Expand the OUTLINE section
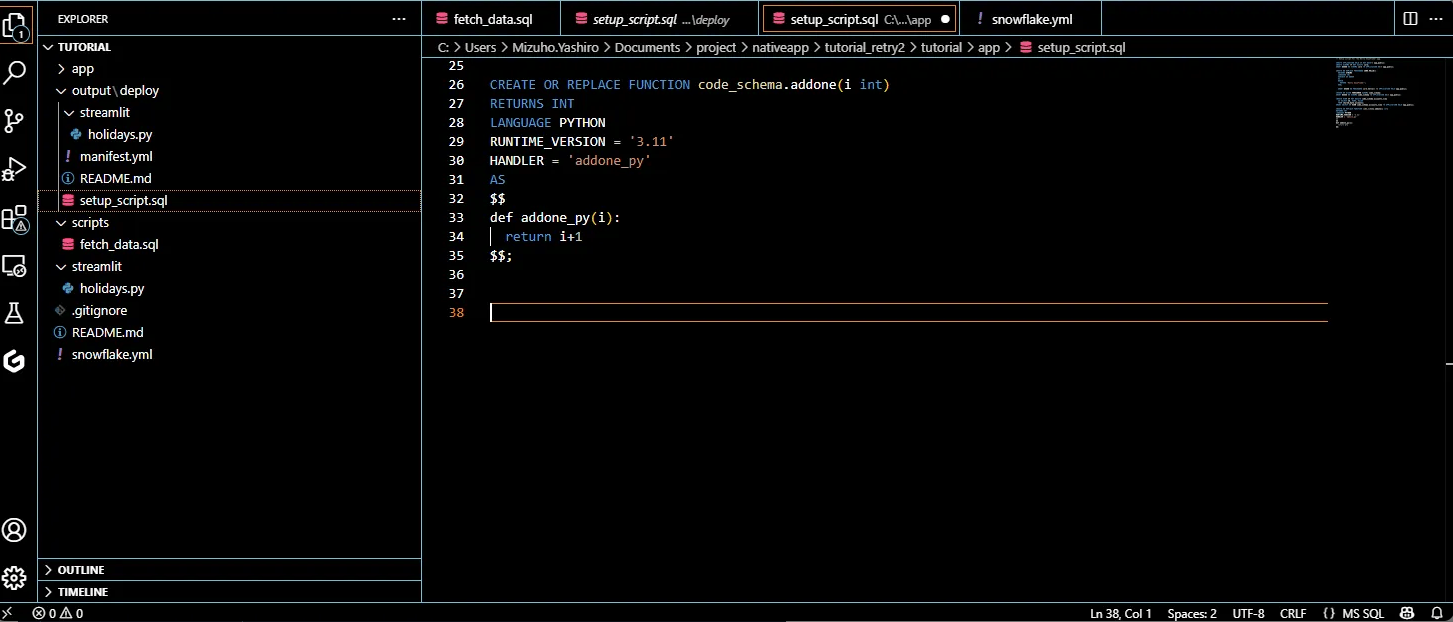The height and width of the screenshot is (622, 1453). coord(229,570)
